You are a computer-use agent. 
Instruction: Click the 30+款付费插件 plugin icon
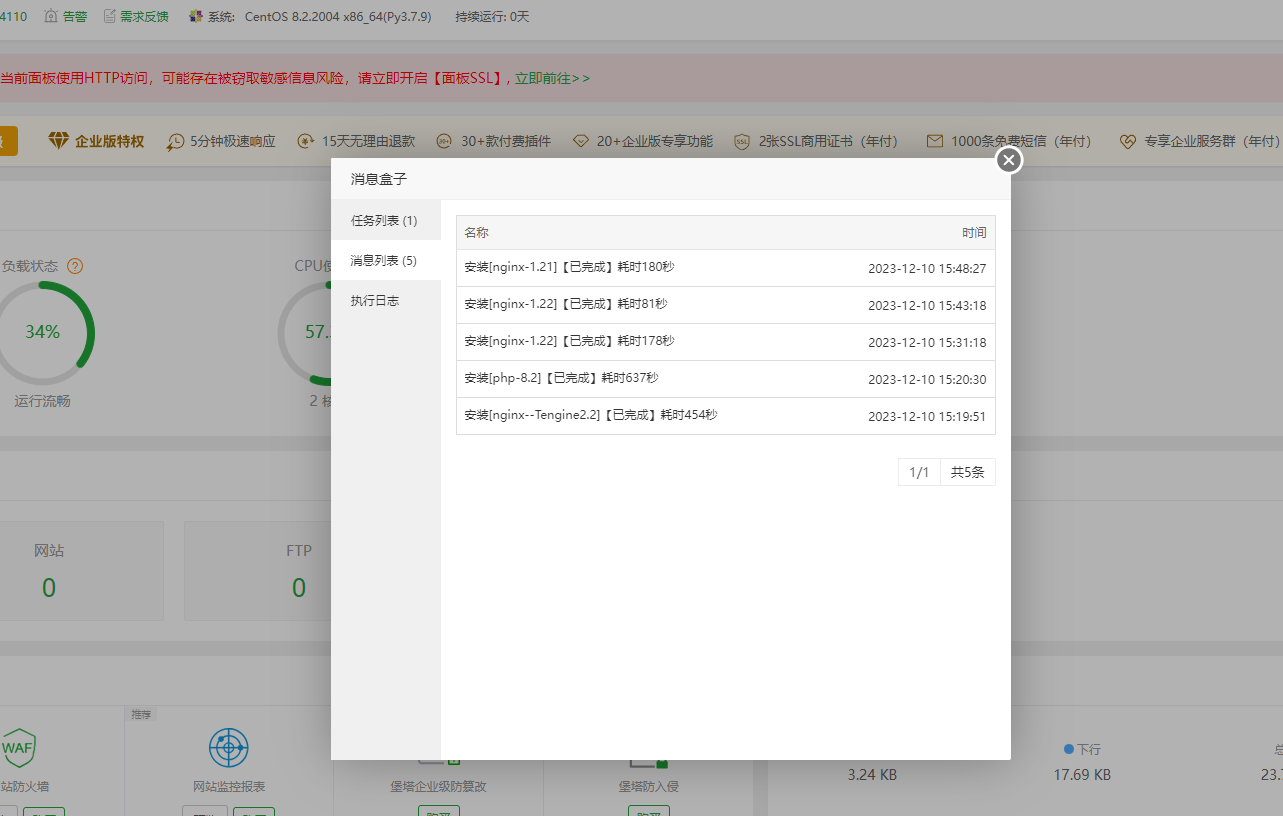pyautogui.click(x=445, y=141)
